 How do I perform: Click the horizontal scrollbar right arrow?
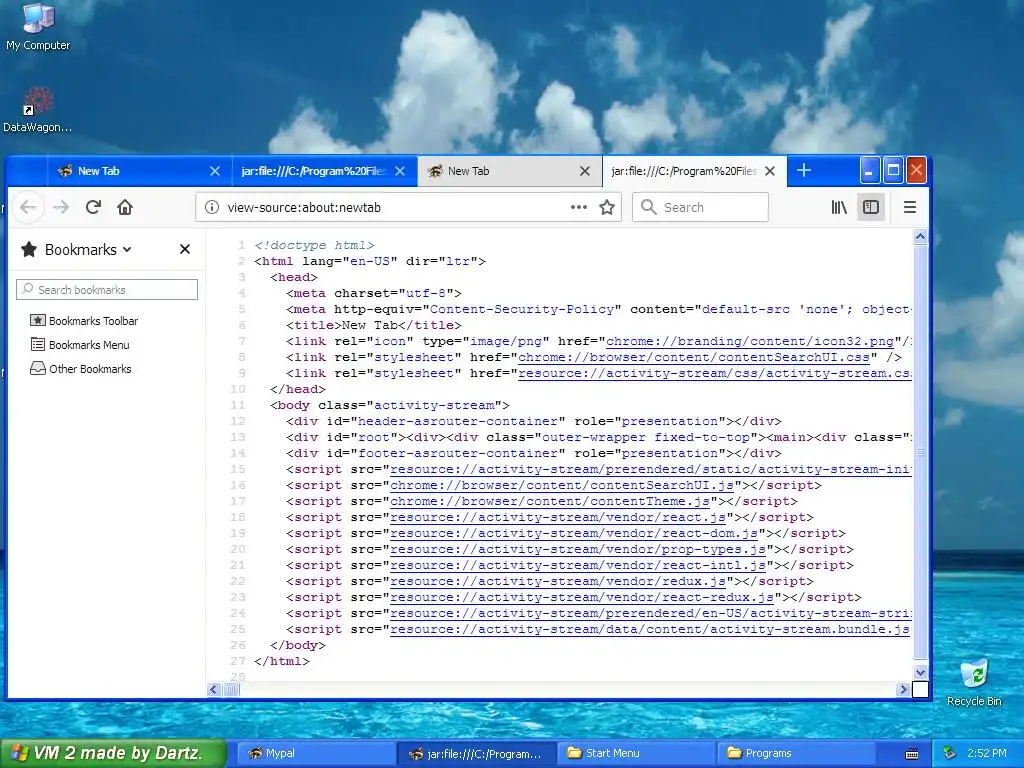point(903,689)
